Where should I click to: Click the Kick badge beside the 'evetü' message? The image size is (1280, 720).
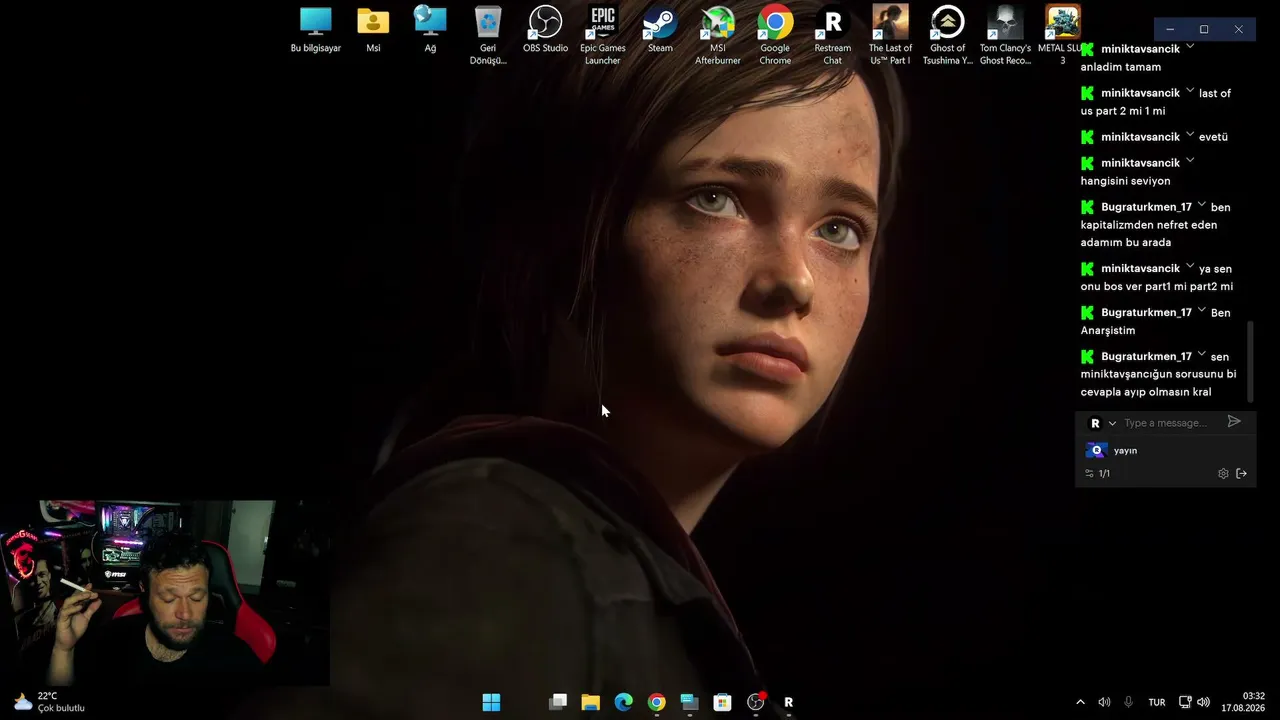tap(1087, 137)
